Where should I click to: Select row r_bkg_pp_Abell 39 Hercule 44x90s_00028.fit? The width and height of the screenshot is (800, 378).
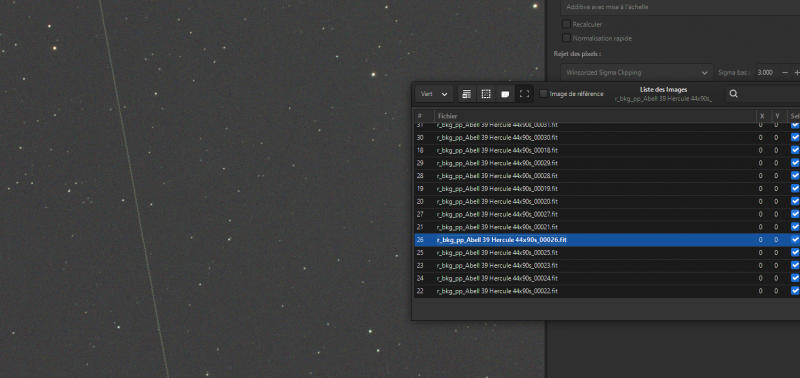pyautogui.click(x=607, y=175)
